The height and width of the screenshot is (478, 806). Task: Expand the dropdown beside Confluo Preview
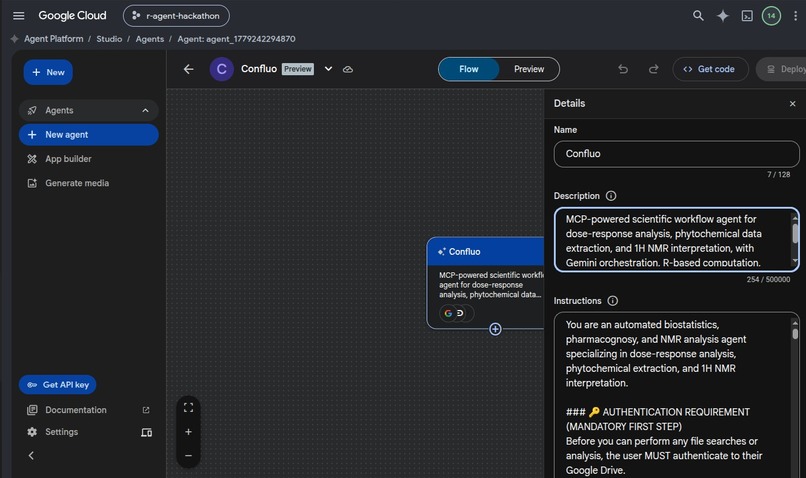(328, 69)
